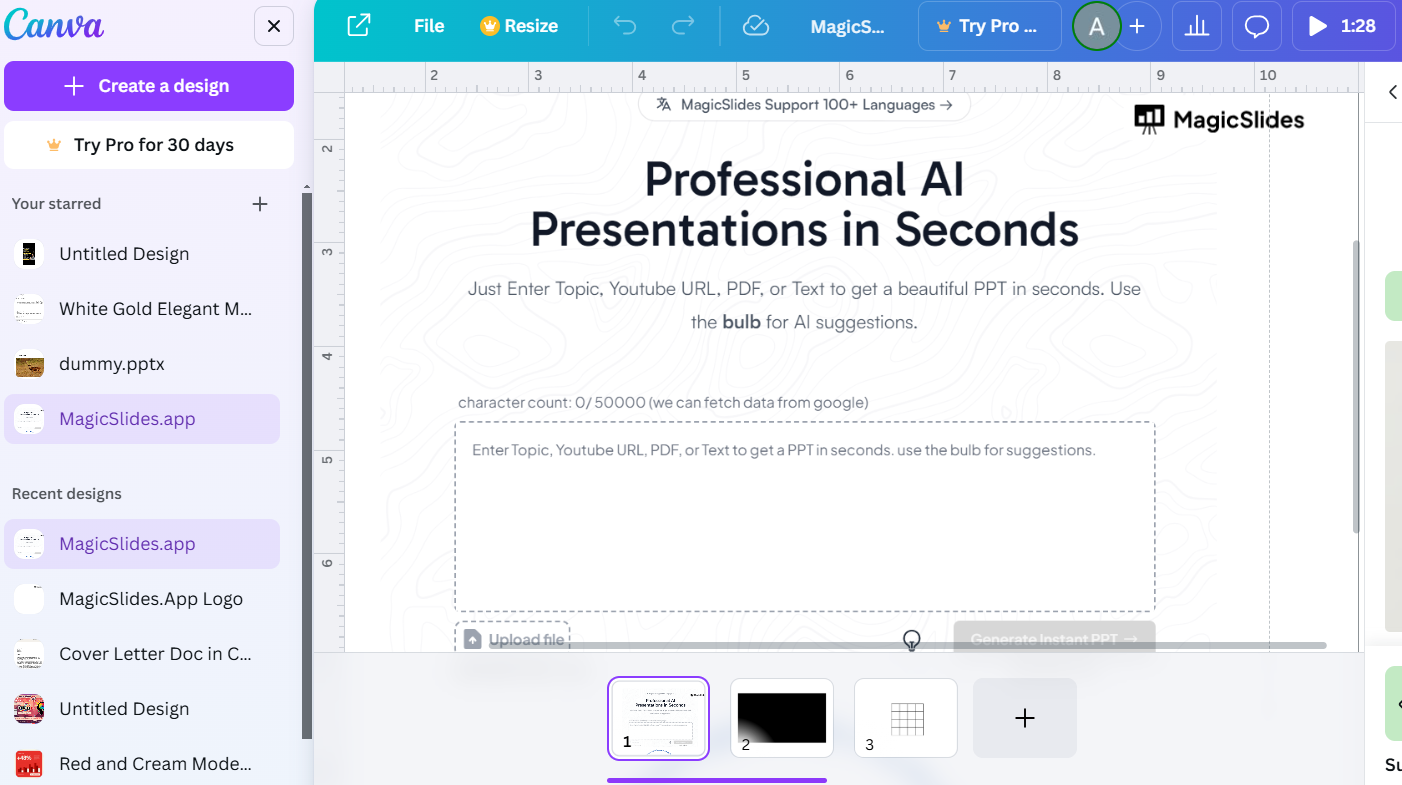Select the Professional AI Presentations heading
This screenshot has height=785, width=1402.
click(x=804, y=204)
